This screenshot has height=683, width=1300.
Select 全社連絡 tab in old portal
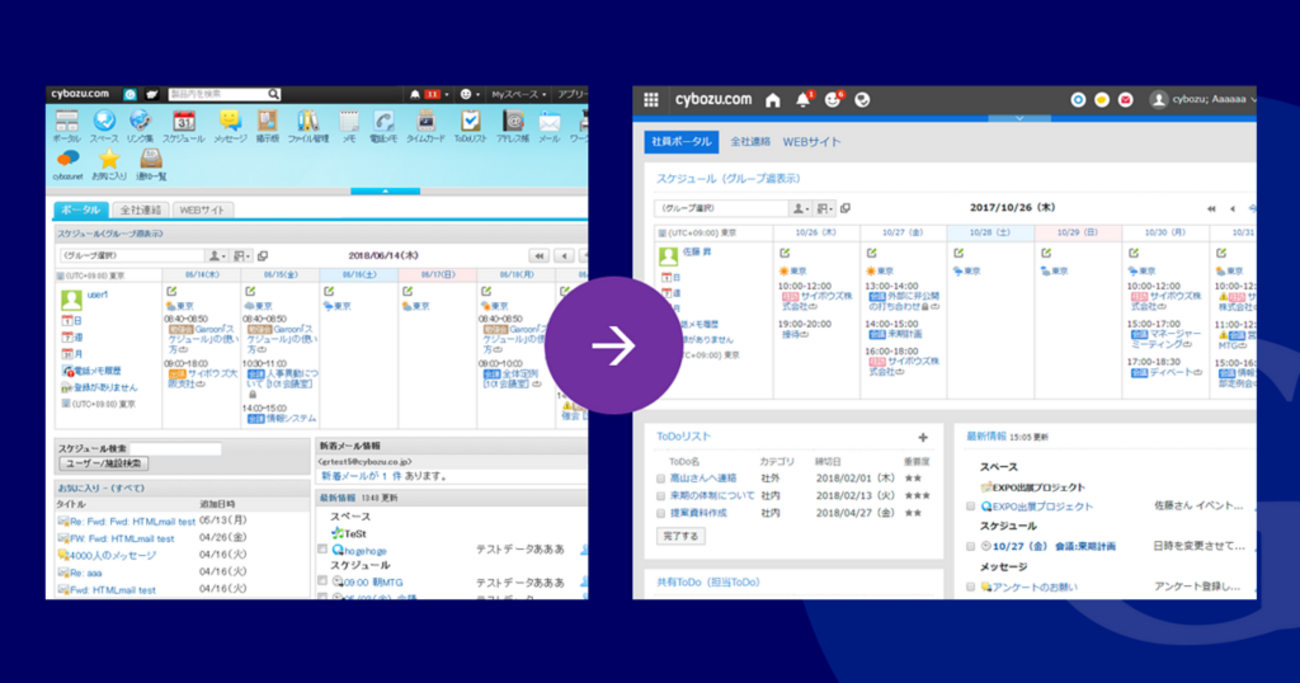(140, 210)
